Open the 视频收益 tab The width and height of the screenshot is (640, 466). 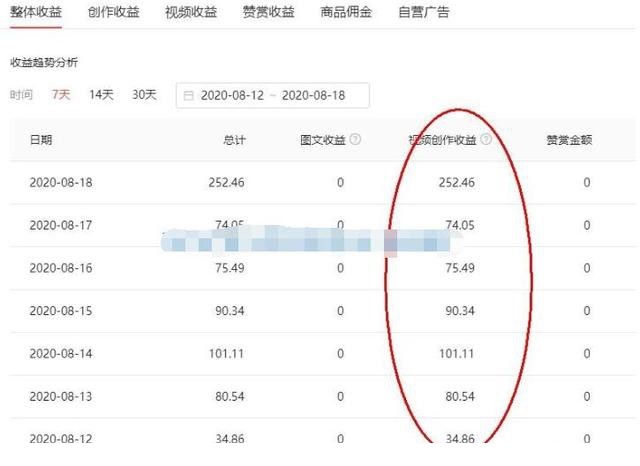(x=191, y=12)
